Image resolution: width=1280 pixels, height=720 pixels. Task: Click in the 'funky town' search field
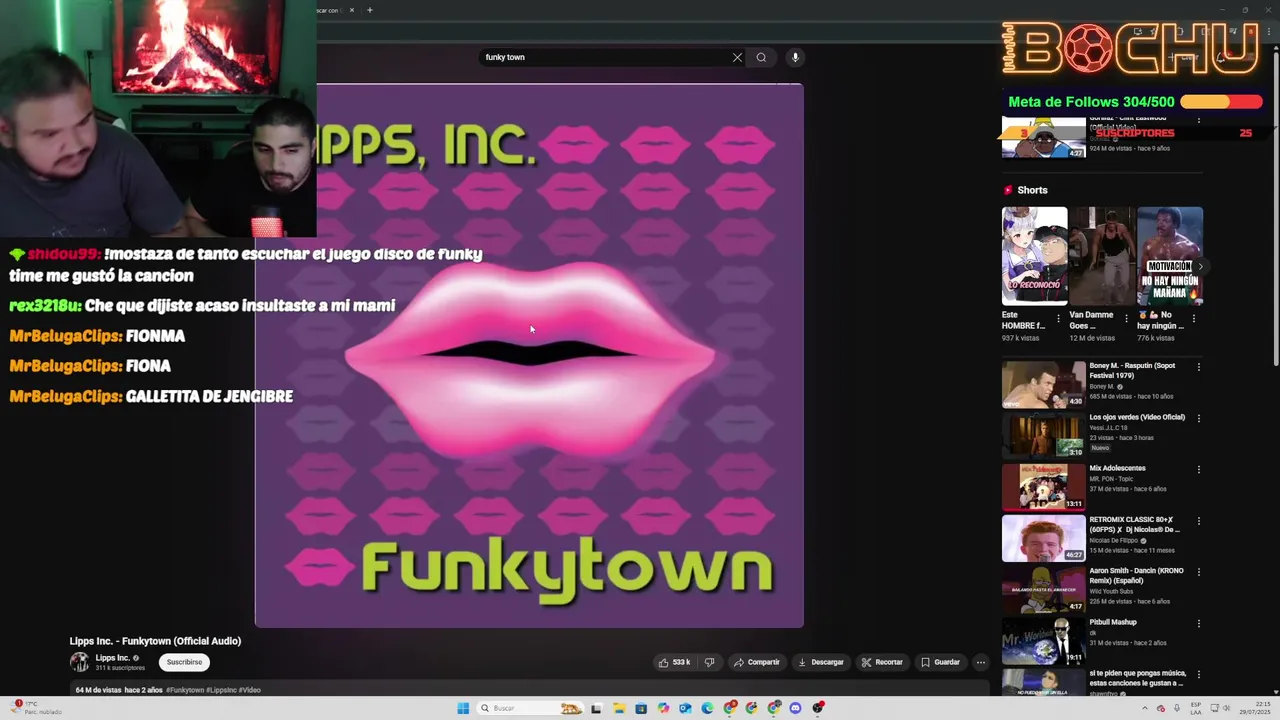(x=604, y=57)
